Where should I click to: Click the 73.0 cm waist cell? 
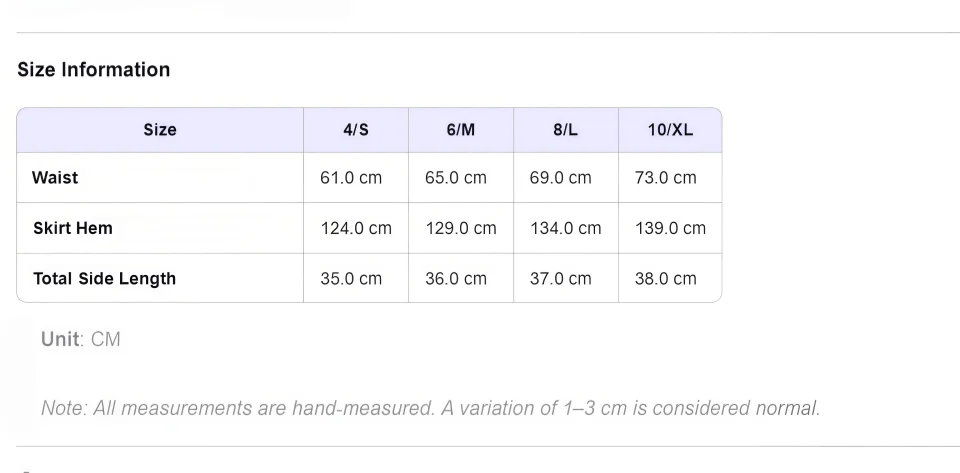[x=670, y=178]
